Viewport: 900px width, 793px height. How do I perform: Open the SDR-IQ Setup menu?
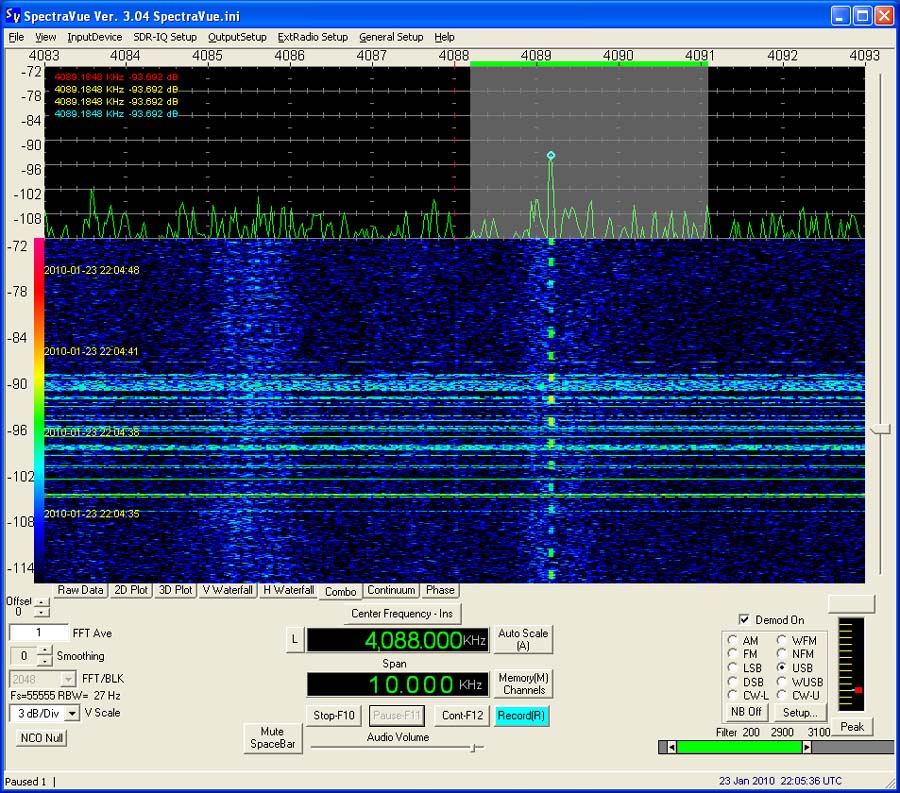tap(165, 37)
